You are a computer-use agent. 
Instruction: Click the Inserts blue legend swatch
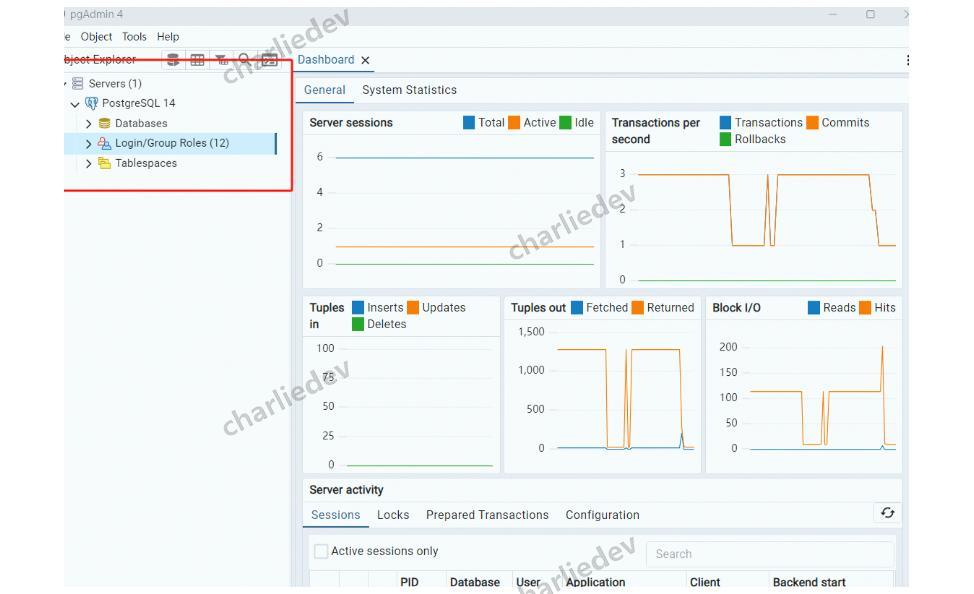pyautogui.click(x=358, y=308)
